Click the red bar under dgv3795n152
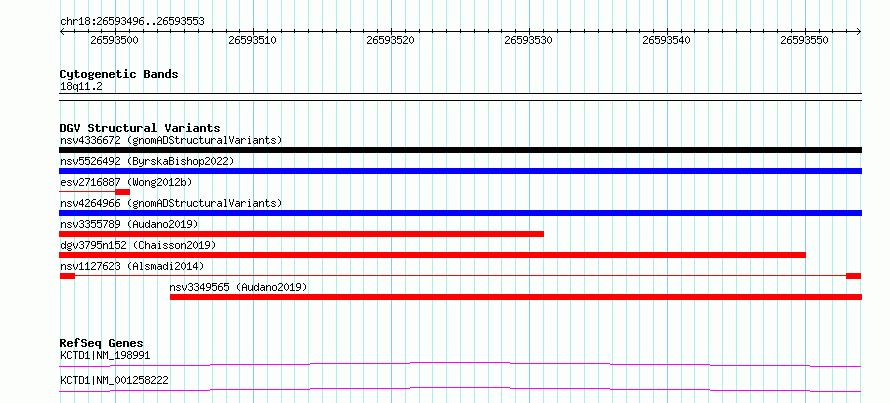The image size is (890, 403). pyautogui.click(x=433, y=255)
